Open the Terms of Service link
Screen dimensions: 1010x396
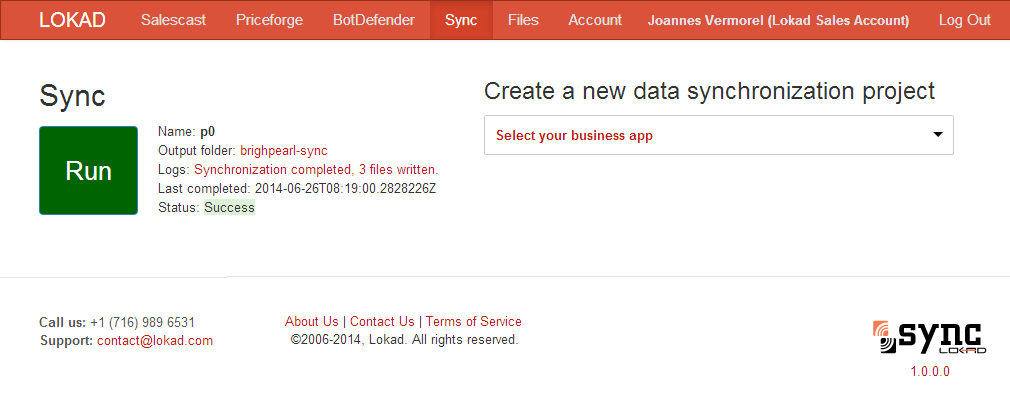tap(473, 321)
